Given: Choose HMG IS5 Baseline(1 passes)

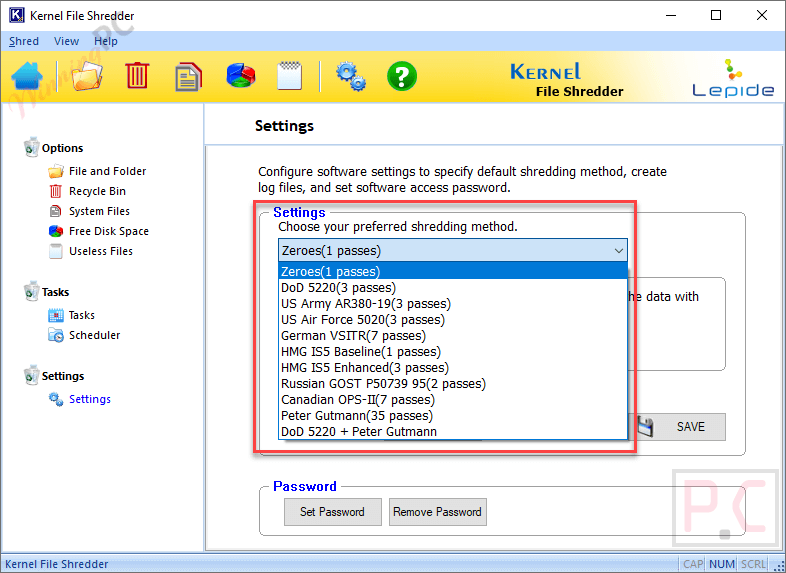Looking at the screenshot, I should click(453, 352).
